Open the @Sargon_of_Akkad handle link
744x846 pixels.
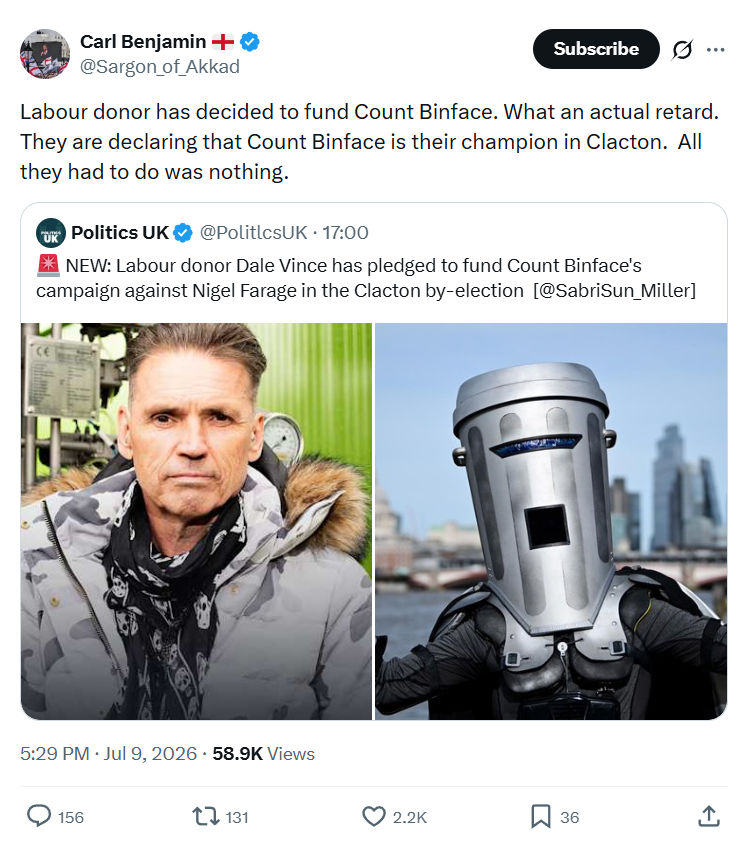[x=160, y=67]
